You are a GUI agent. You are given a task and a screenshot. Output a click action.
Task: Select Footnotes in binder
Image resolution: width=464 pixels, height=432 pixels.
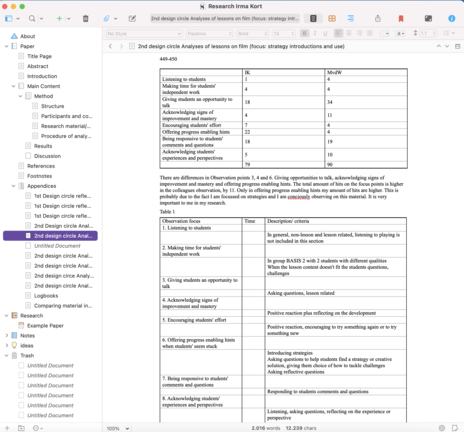pos(40,176)
